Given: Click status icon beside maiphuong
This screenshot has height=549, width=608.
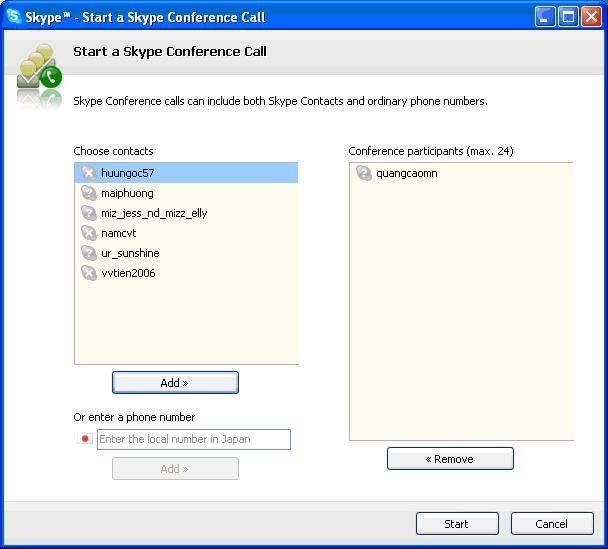Looking at the screenshot, I should point(88,193).
